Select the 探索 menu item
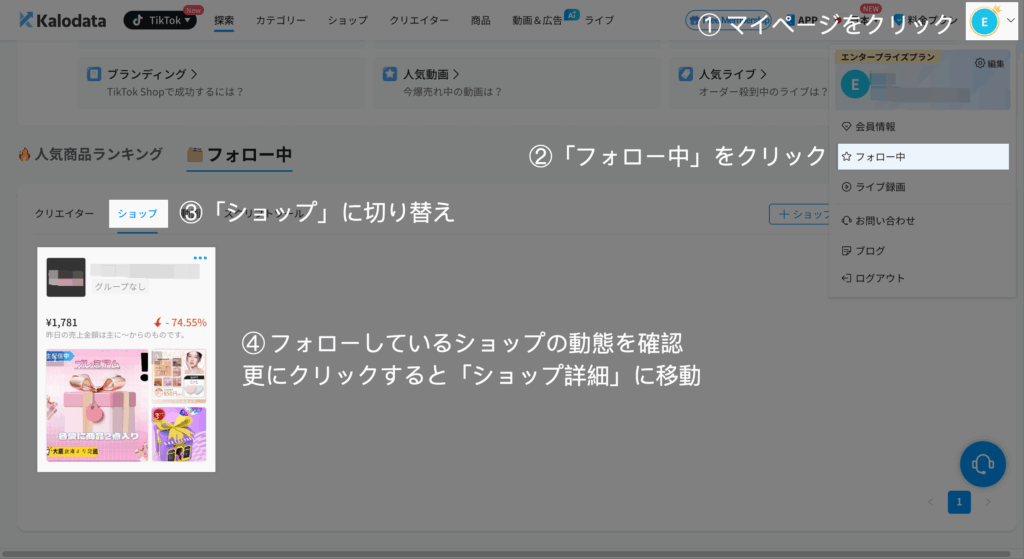Screen dimensions: 1024x559 tap(224, 20)
